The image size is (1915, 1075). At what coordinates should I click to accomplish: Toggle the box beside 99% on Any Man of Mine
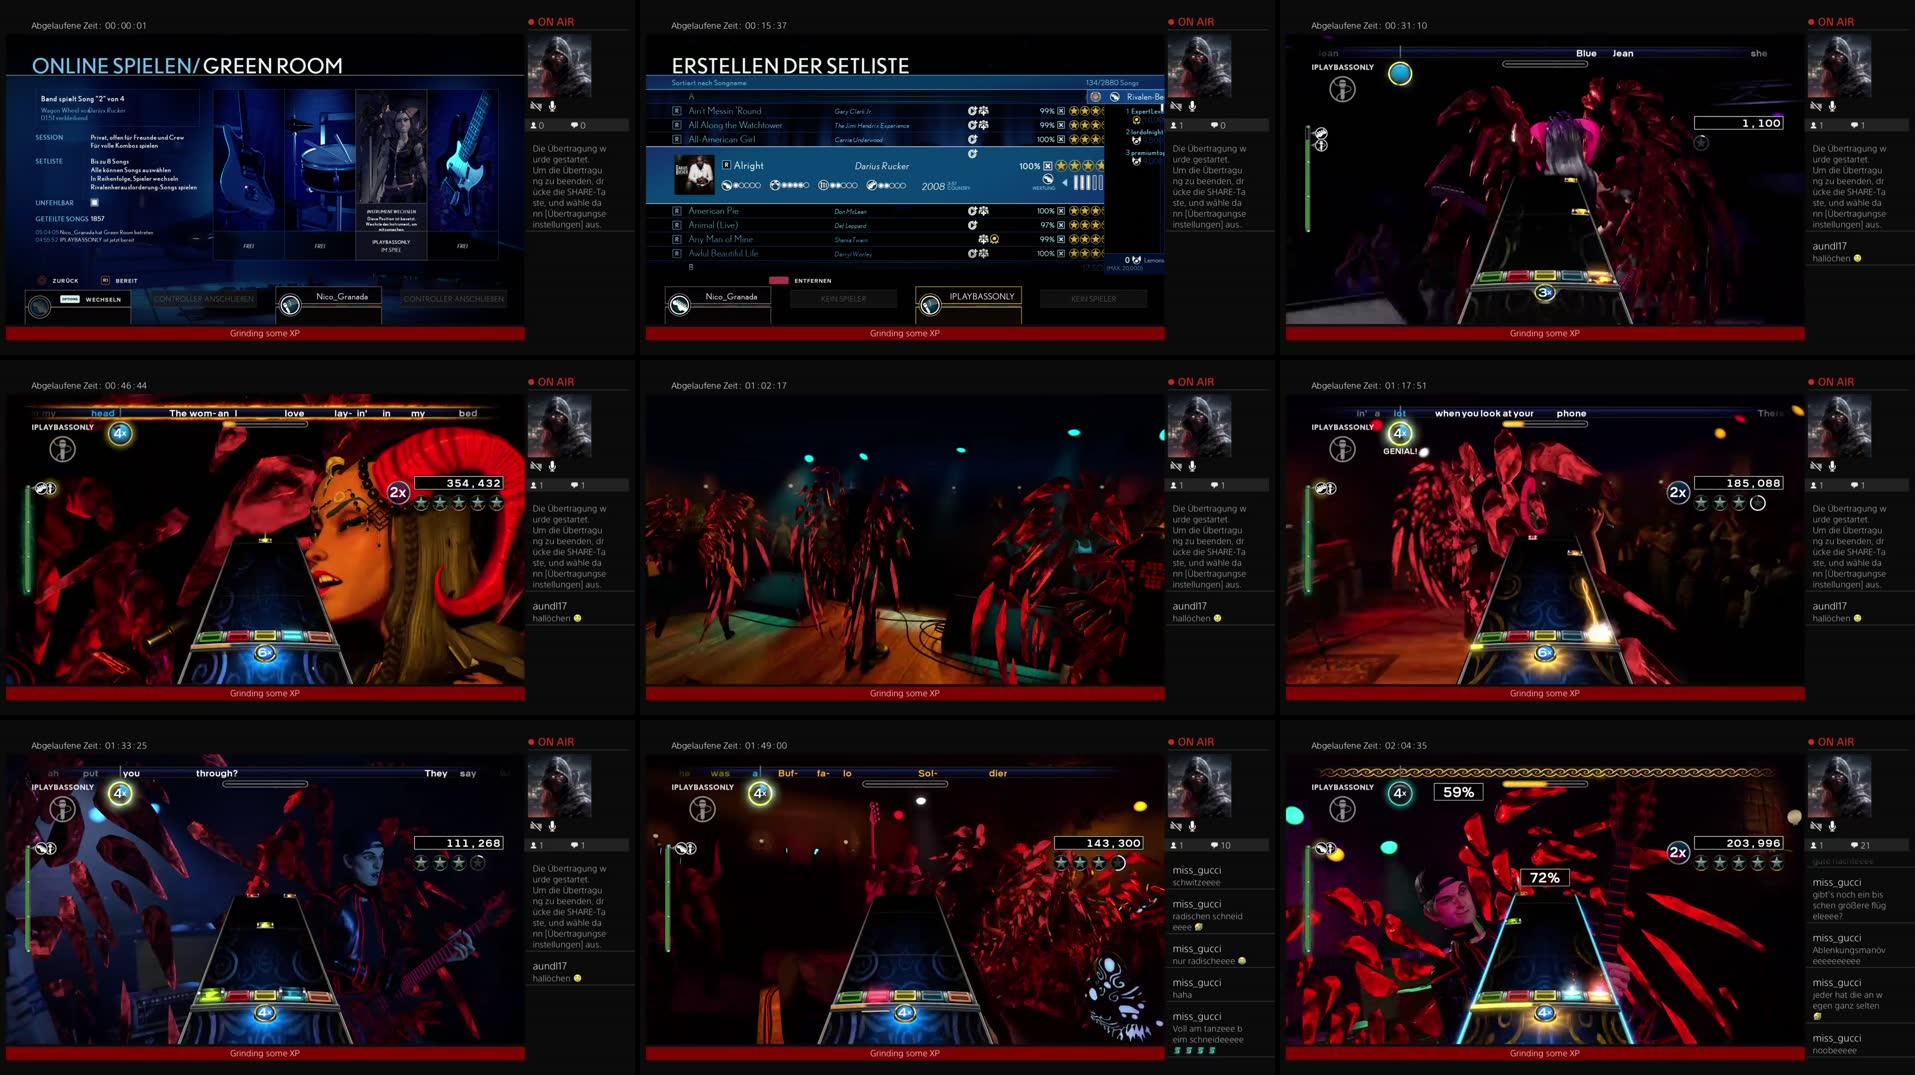pos(1061,239)
